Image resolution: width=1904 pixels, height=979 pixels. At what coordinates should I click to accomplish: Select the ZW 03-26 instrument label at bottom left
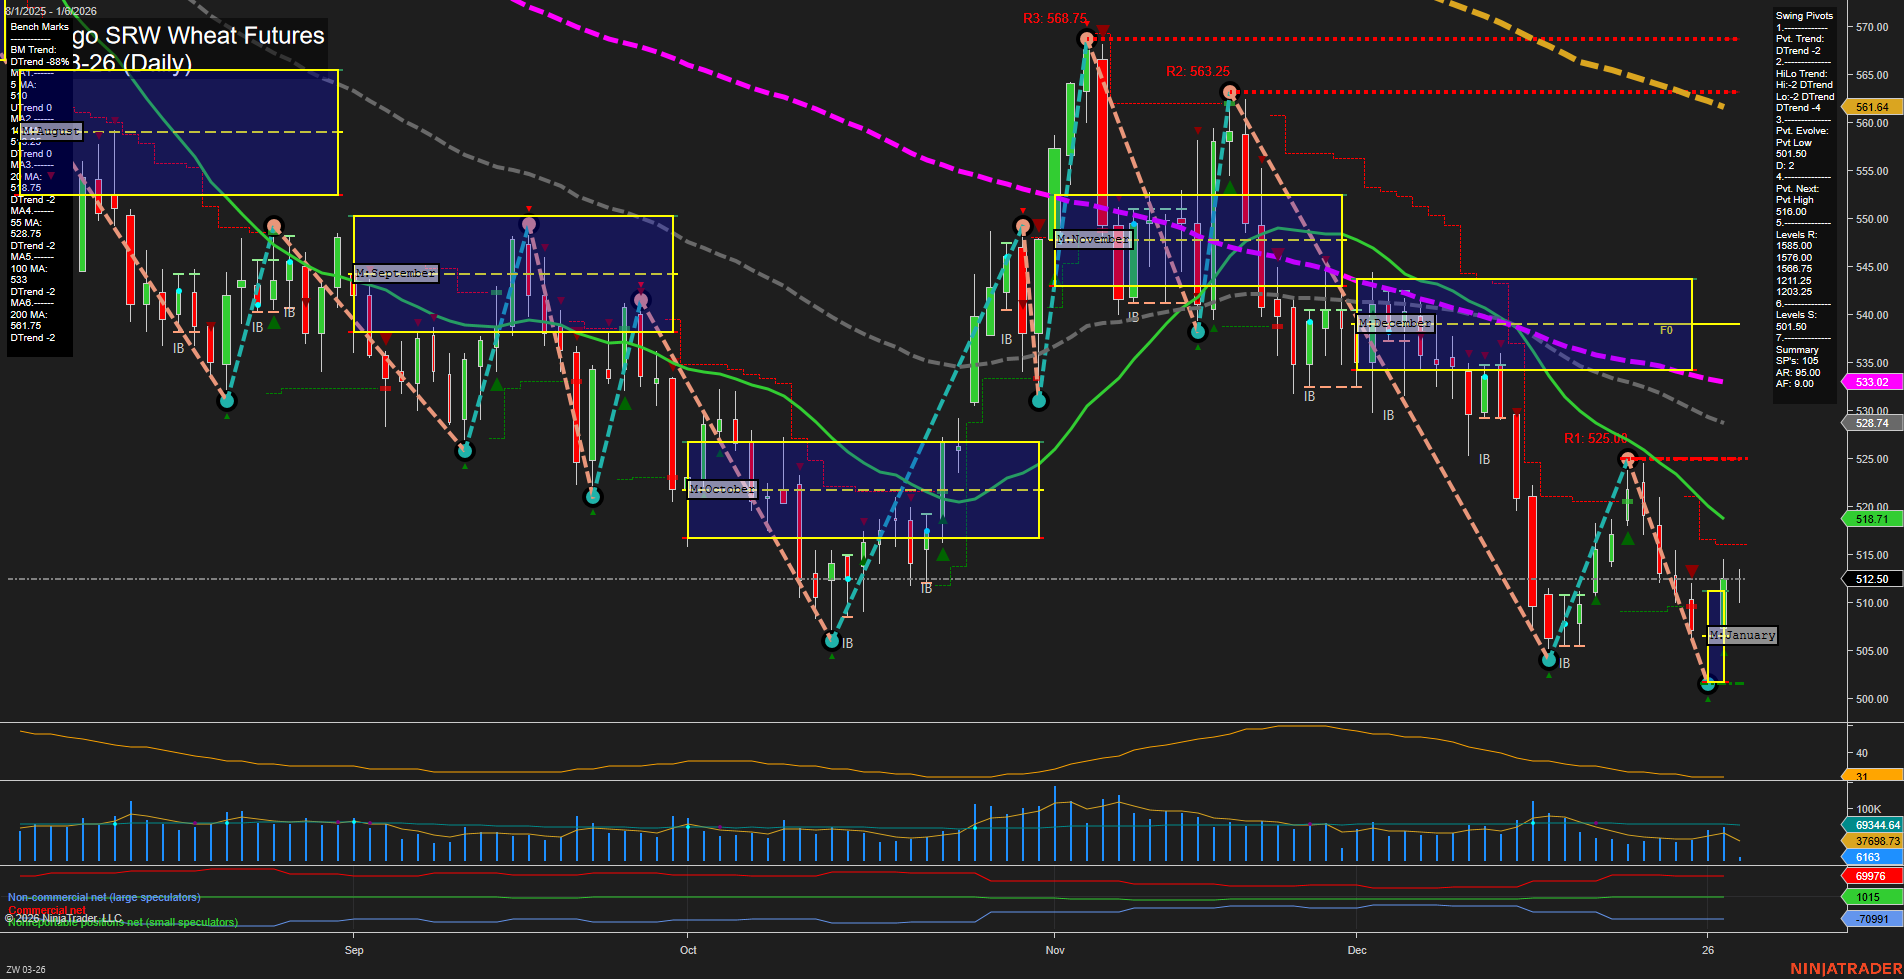click(27, 968)
